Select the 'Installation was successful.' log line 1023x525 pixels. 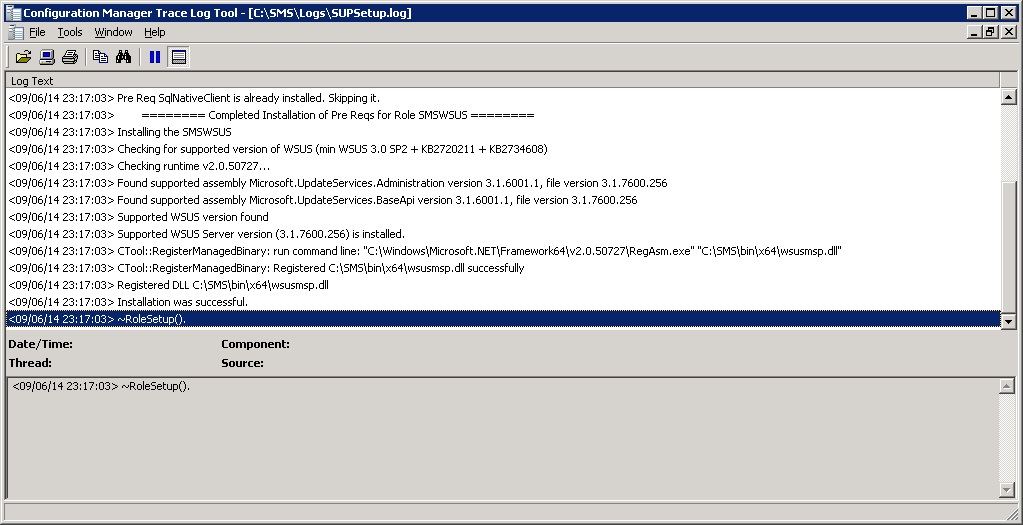pyautogui.click(x=182, y=302)
